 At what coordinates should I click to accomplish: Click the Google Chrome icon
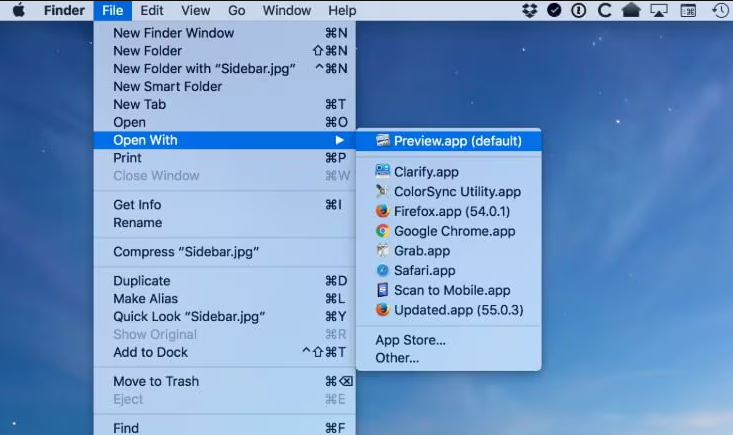point(382,231)
